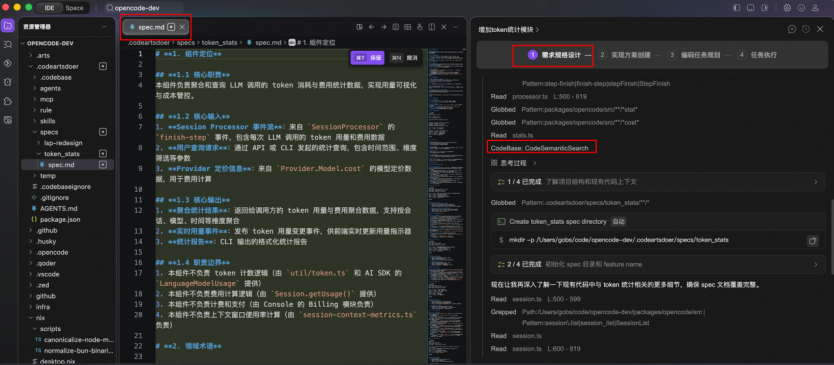Click the grid layout icon in editor toolbar
Image resolution: width=834 pixels, height=365 pixels.
407,27
